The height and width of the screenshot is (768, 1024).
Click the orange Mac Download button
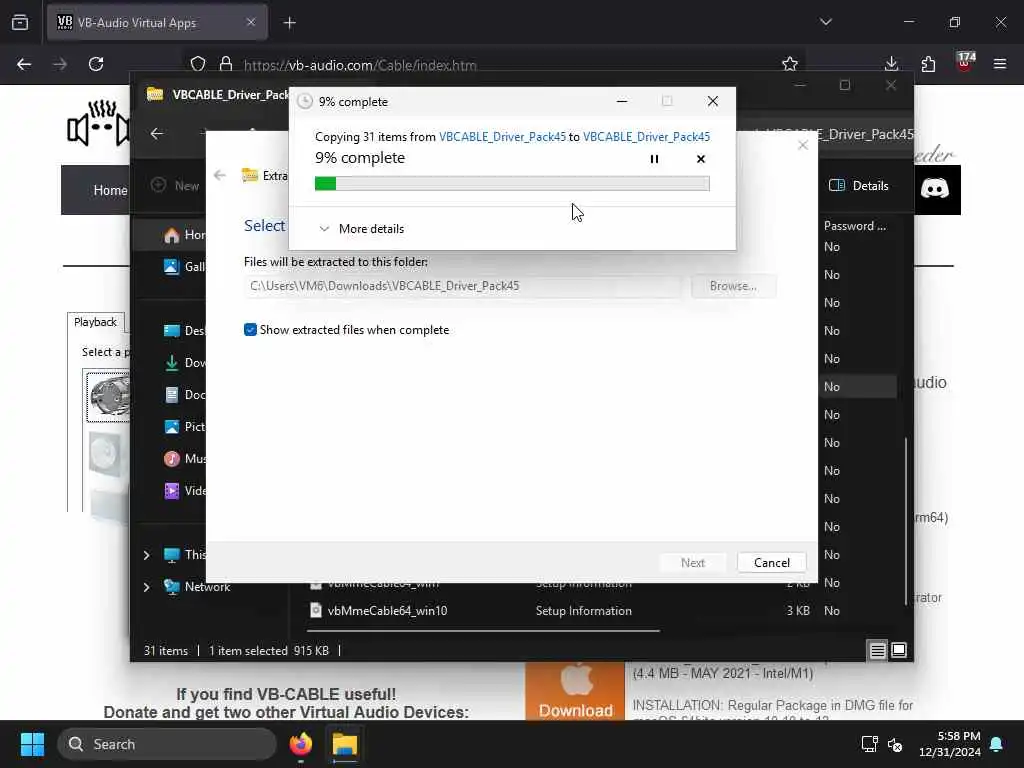click(575, 692)
